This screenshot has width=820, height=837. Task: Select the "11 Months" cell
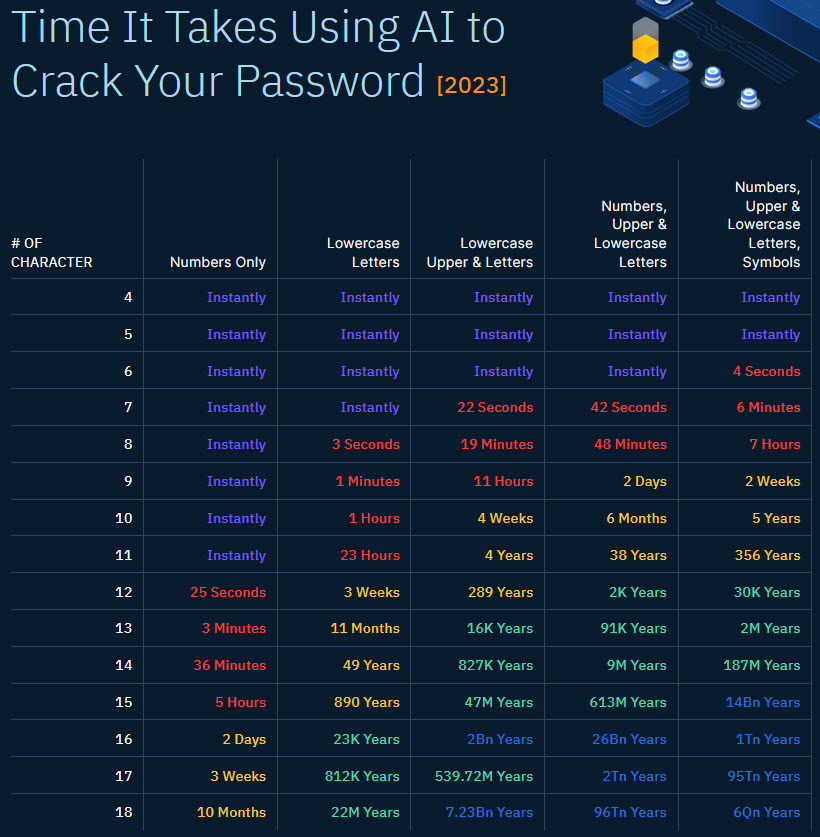tap(365, 628)
